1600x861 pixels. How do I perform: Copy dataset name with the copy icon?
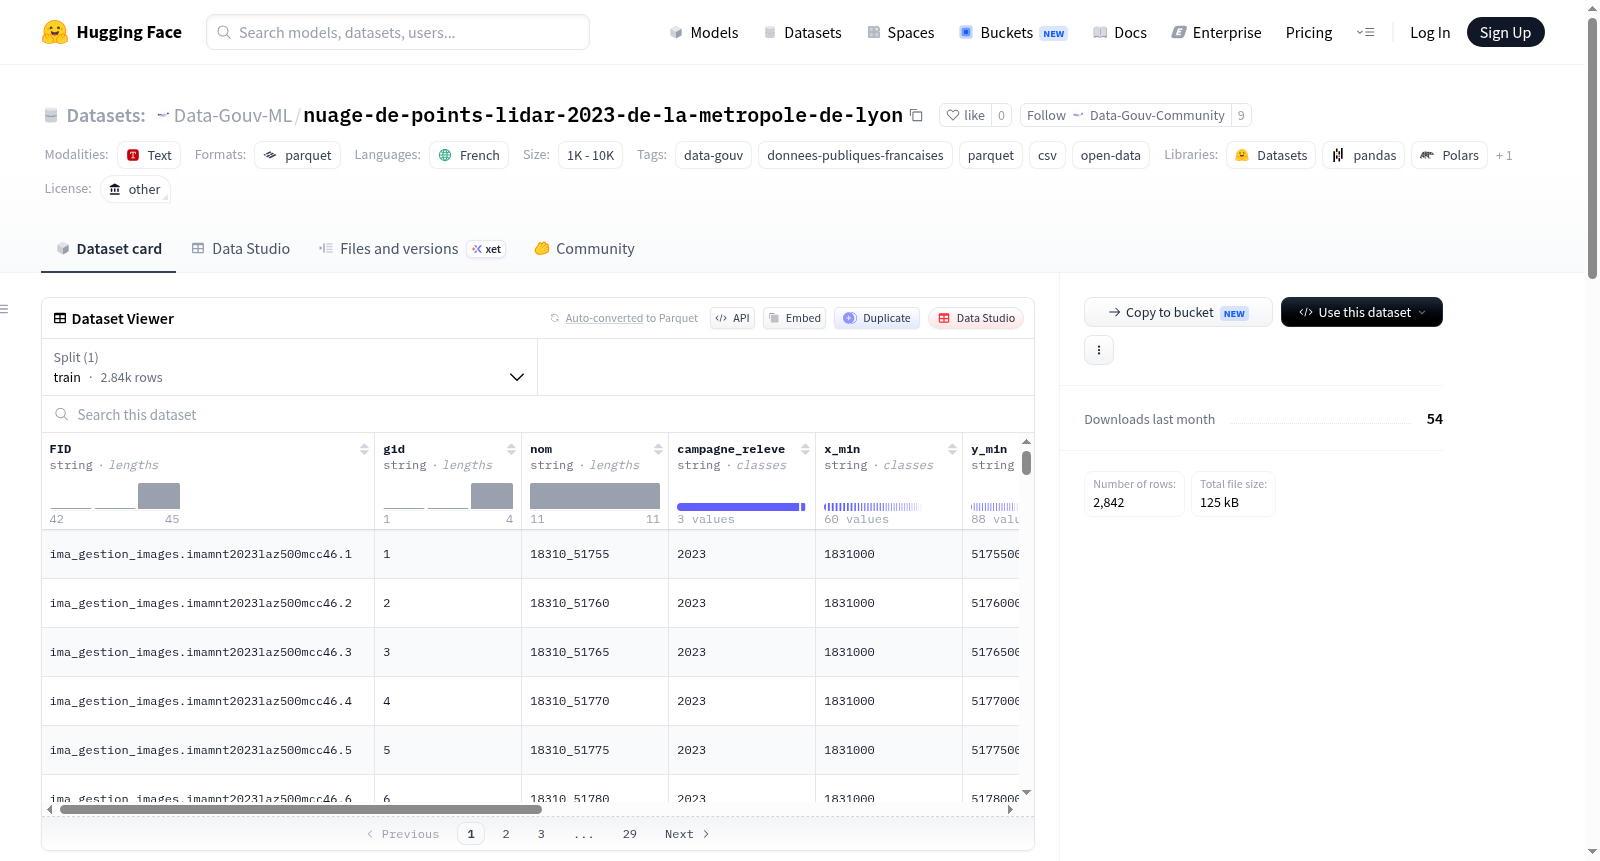click(x=916, y=115)
